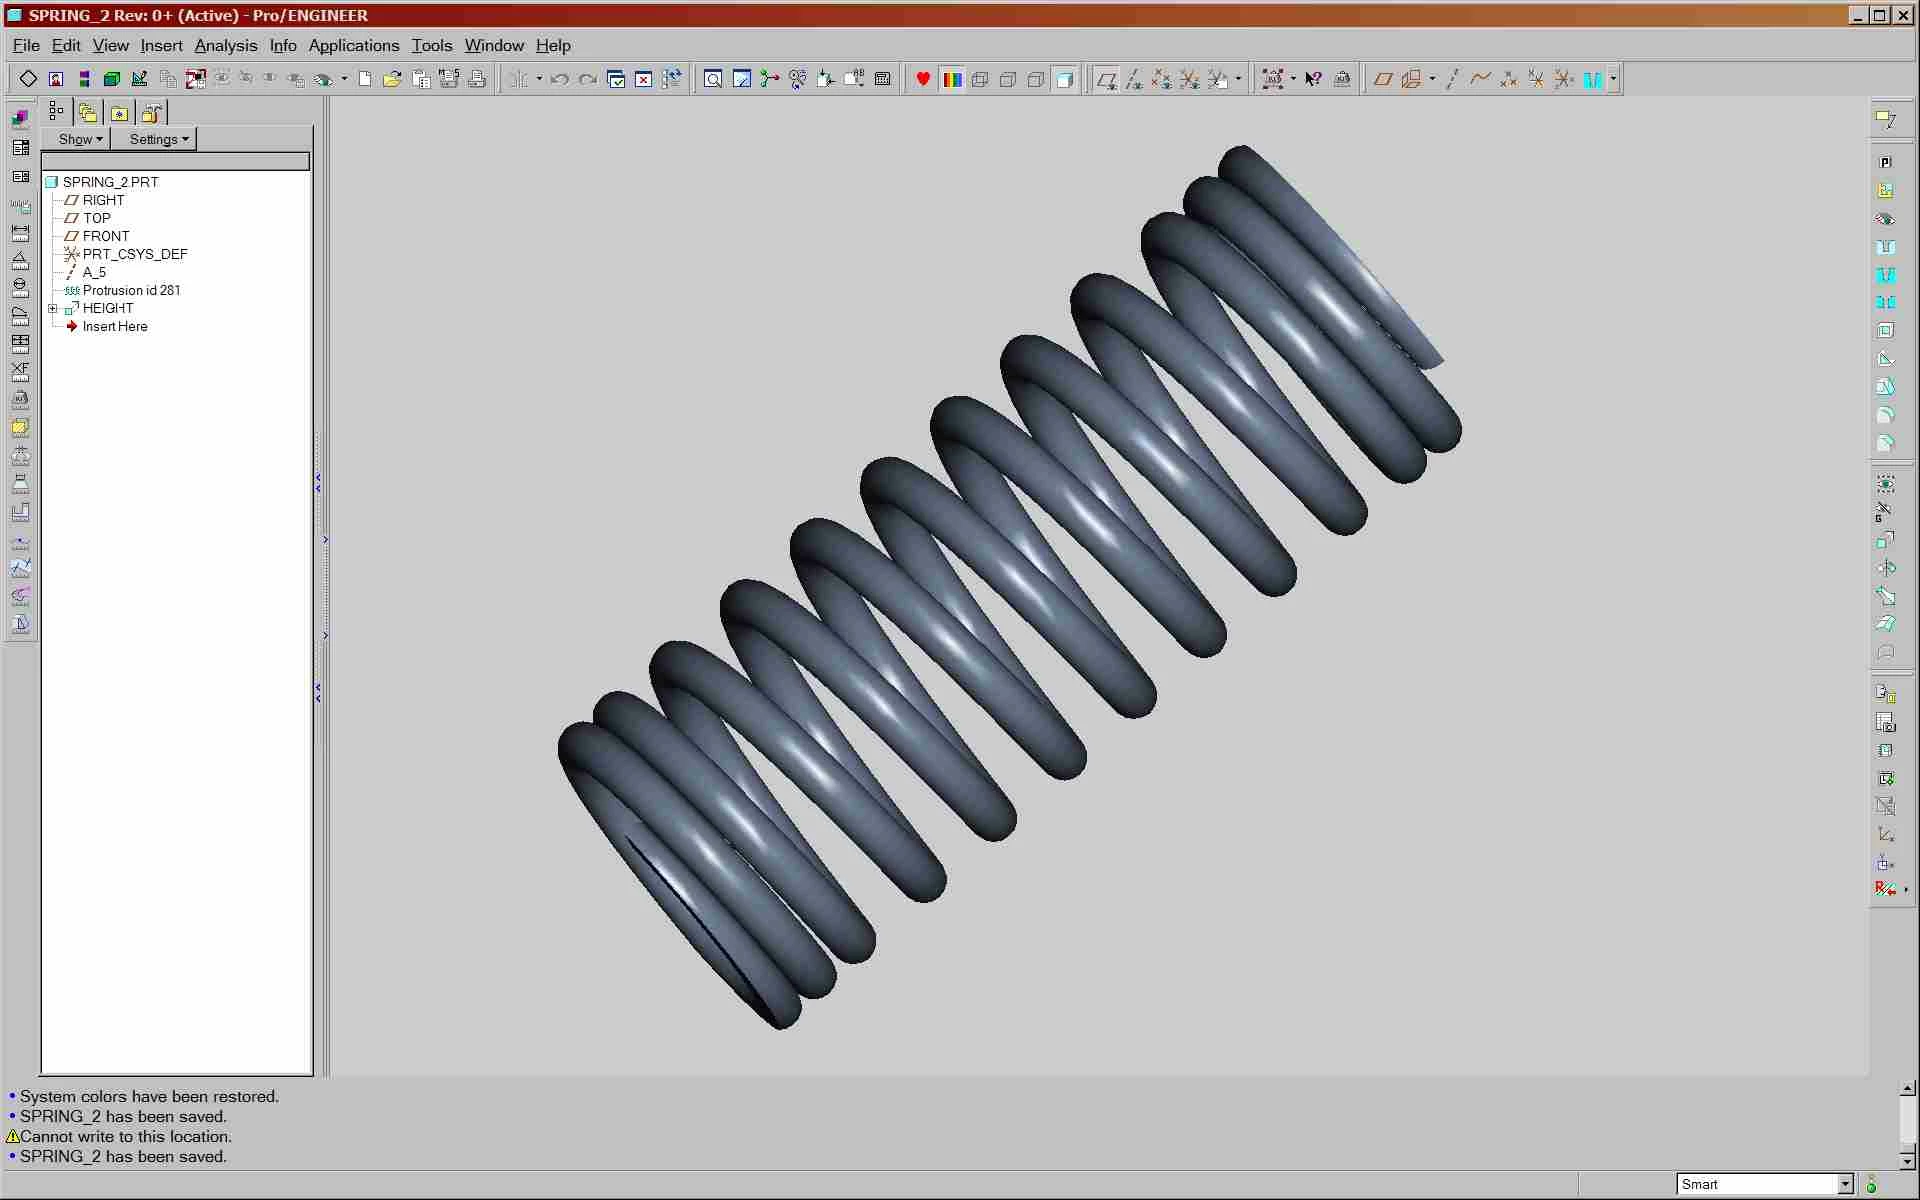Toggle coordinate systems display
The height and width of the screenshot is (1200, 1920).
1190,79
